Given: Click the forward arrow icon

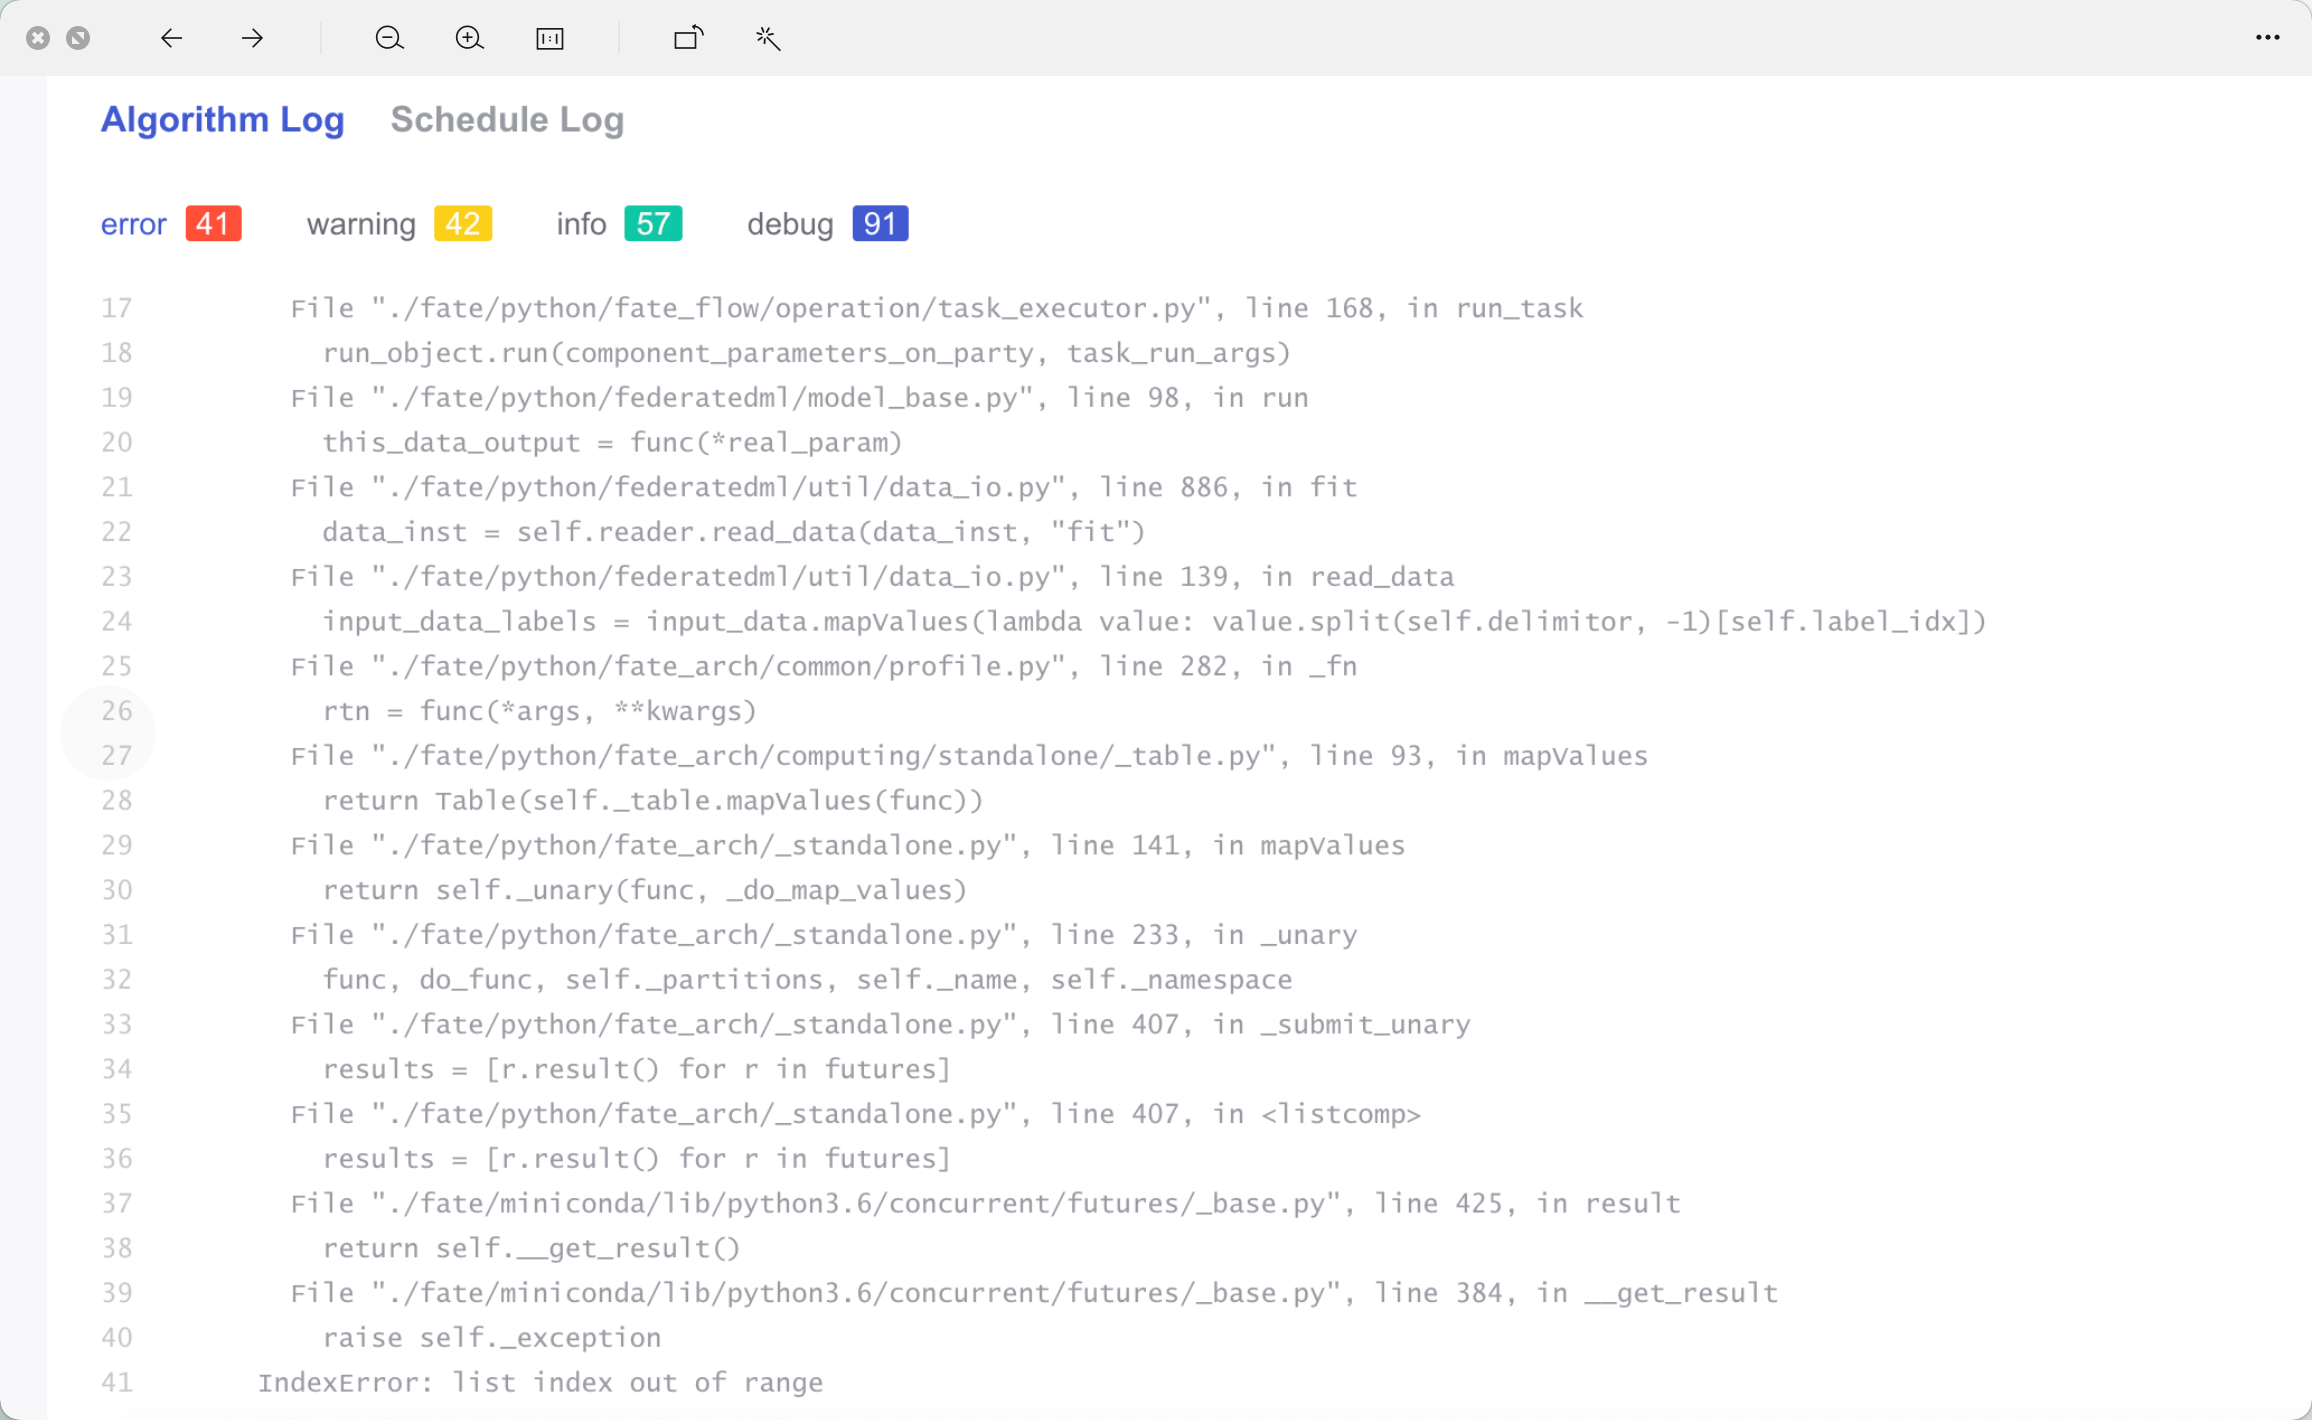Looking at the screenshot, I should (x=252, y=38).
